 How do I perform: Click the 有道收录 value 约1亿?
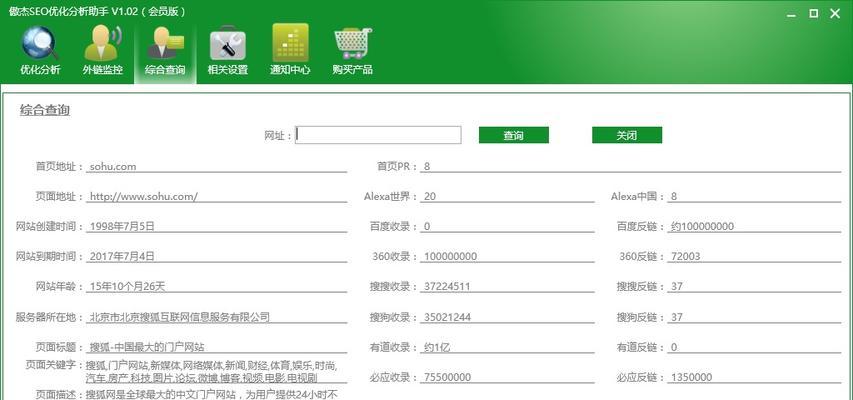click(437, 347)
